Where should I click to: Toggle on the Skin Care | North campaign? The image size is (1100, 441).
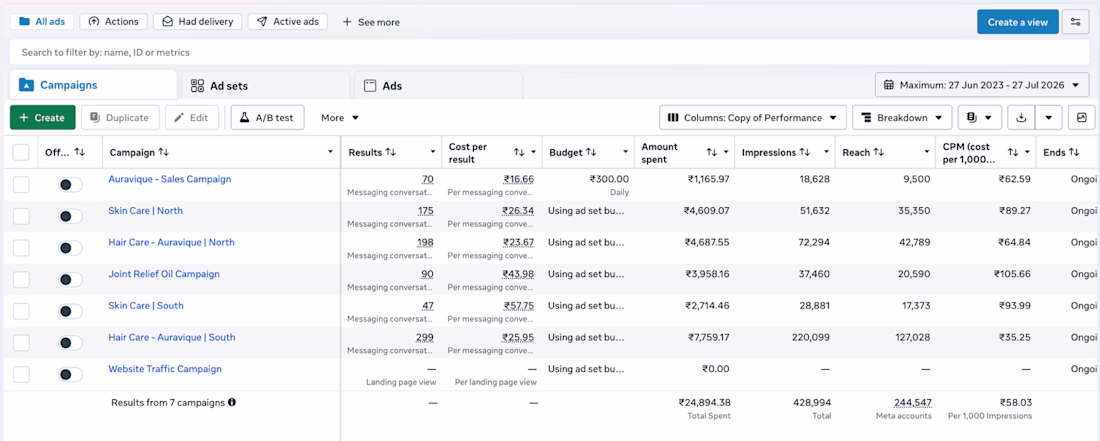point(69,216)
